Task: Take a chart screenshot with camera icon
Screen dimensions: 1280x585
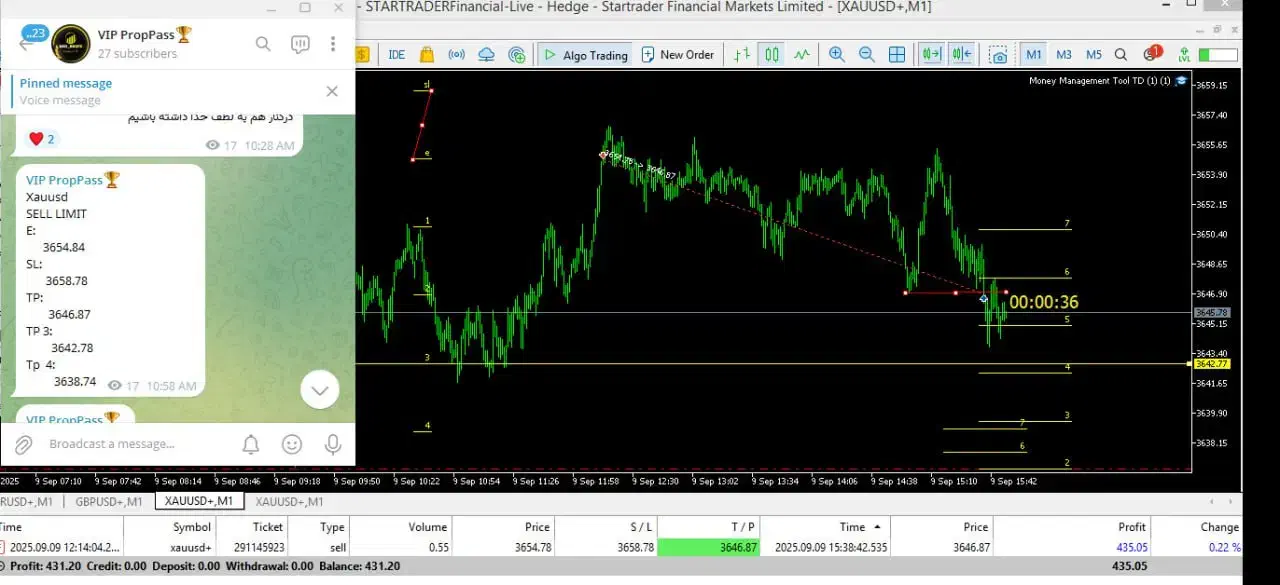Action: pyautogui.click(x=998, y=55)
